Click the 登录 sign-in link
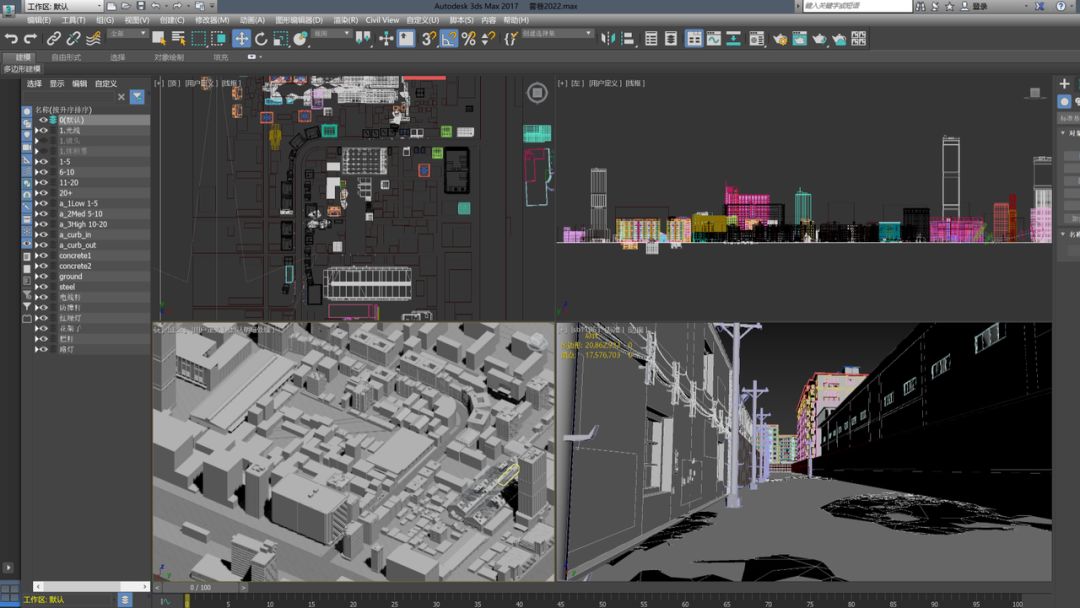The width and height of the screenshot is (1080, 608). (x=979, y=6)
